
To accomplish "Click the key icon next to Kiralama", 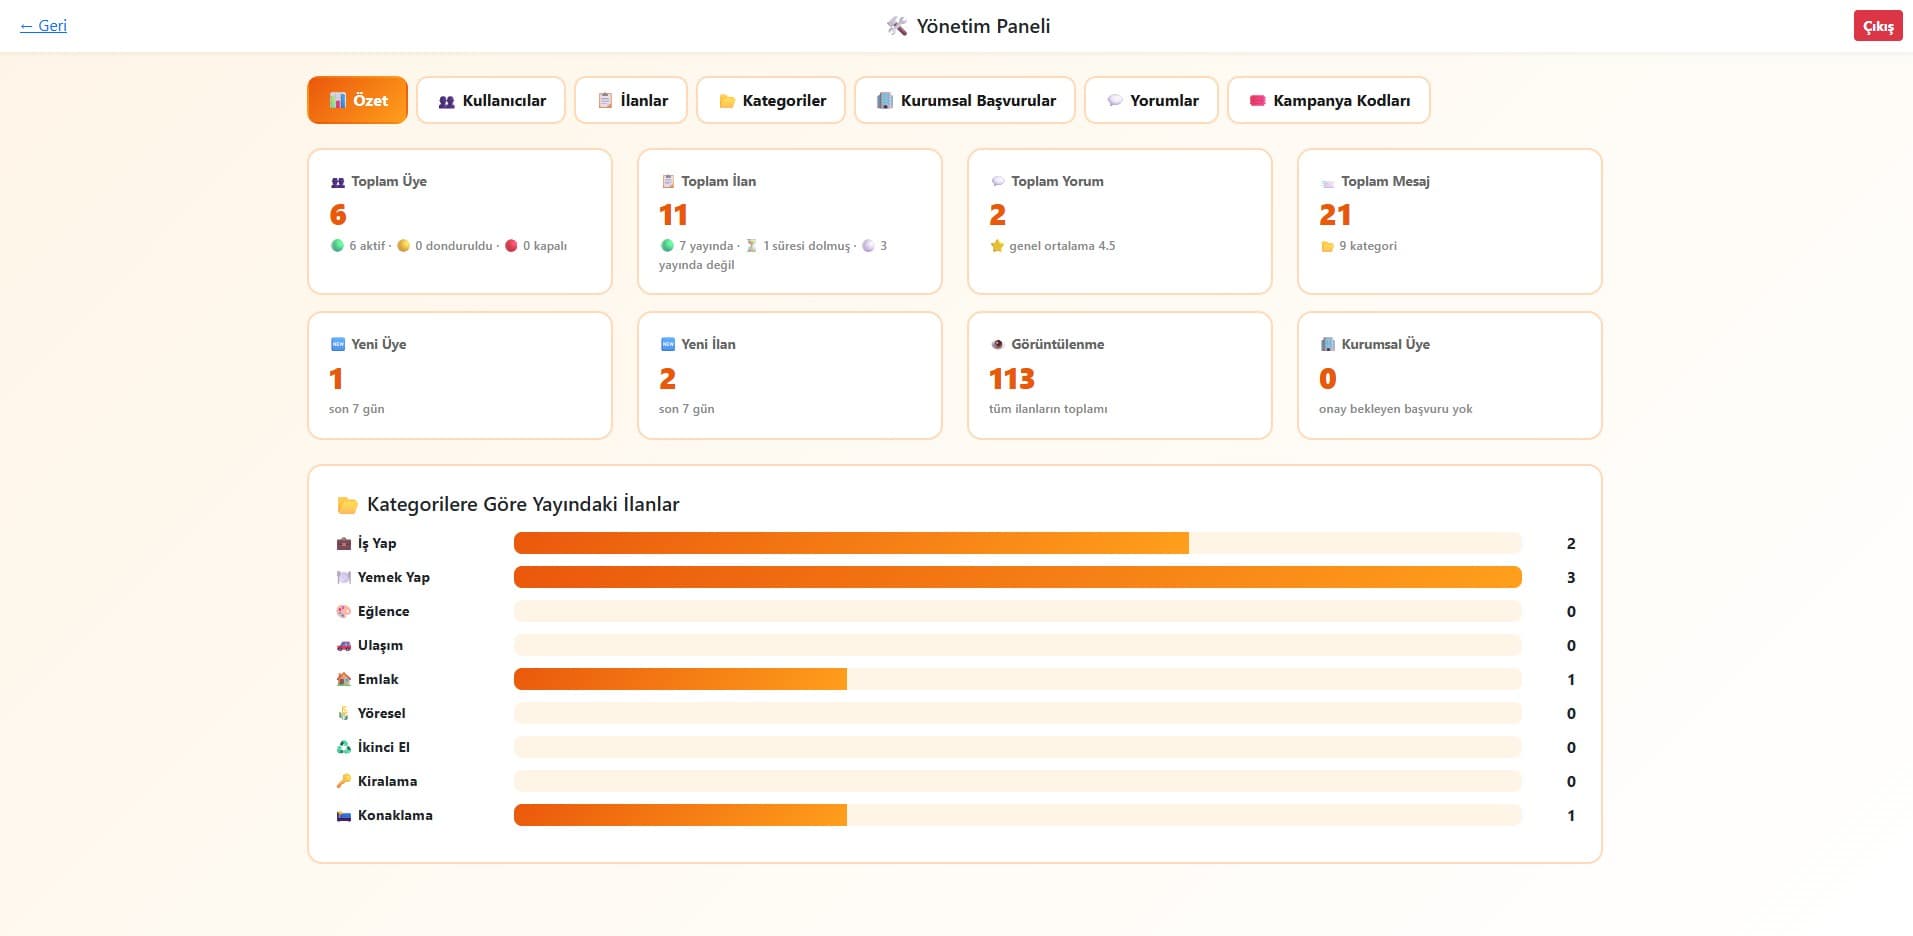I will [x=344, y=781].
